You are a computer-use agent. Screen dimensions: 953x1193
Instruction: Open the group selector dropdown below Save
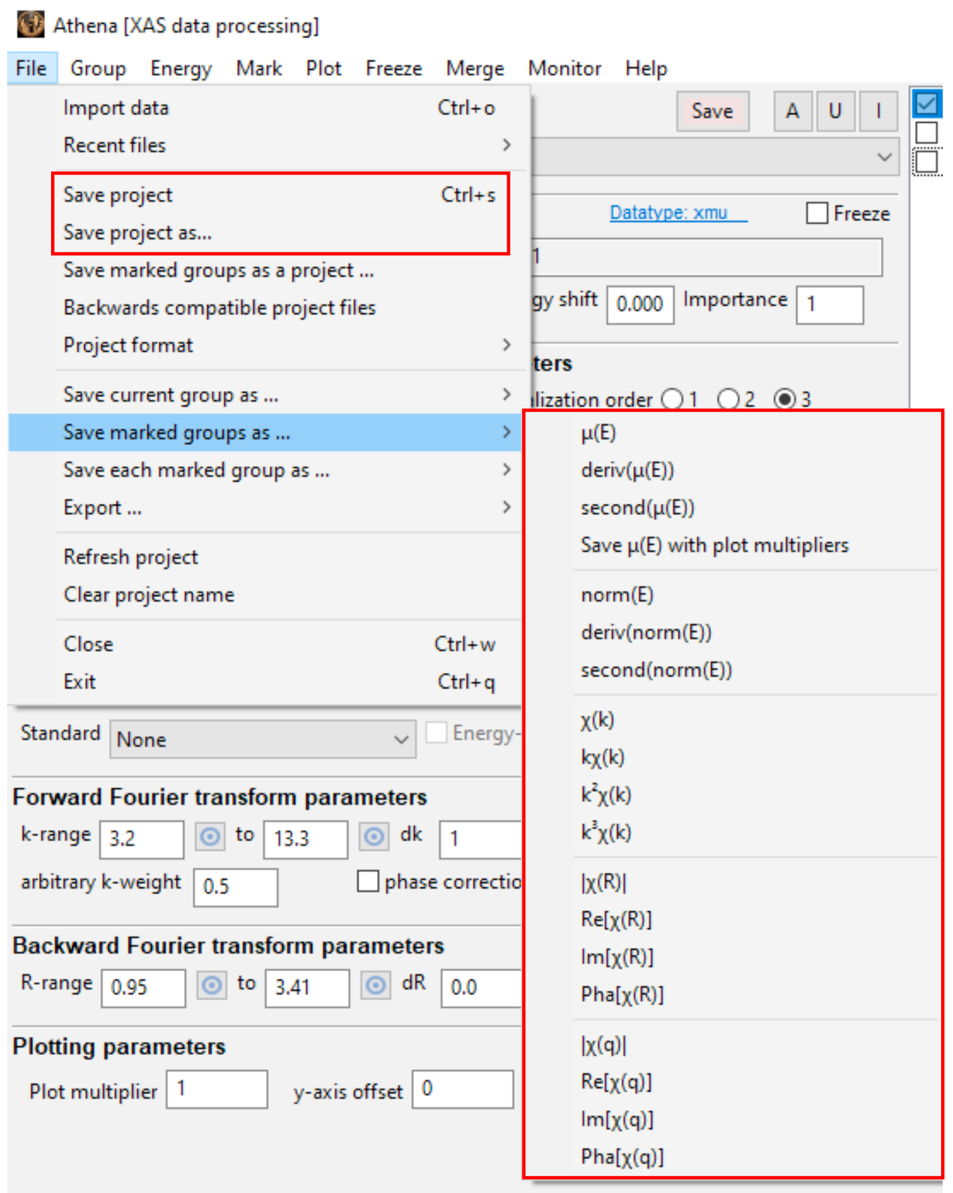click(715, 157)
